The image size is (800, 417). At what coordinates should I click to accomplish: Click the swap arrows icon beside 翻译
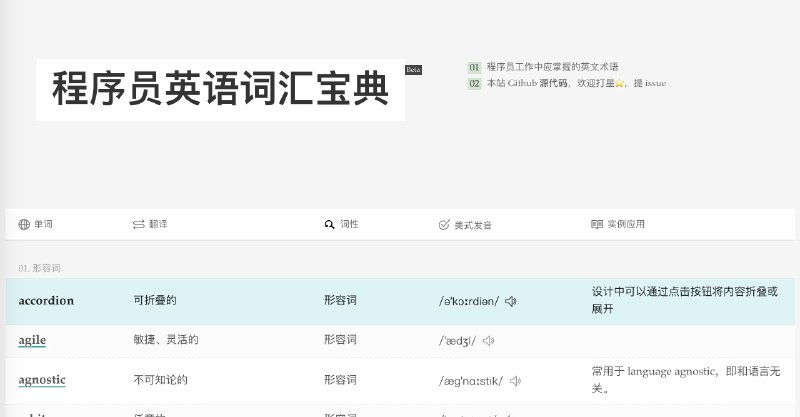click(x=139, y=225)
